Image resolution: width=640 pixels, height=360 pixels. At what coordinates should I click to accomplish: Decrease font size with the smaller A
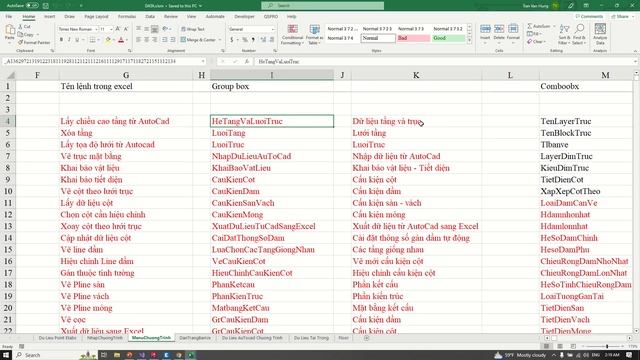(126, 29)
